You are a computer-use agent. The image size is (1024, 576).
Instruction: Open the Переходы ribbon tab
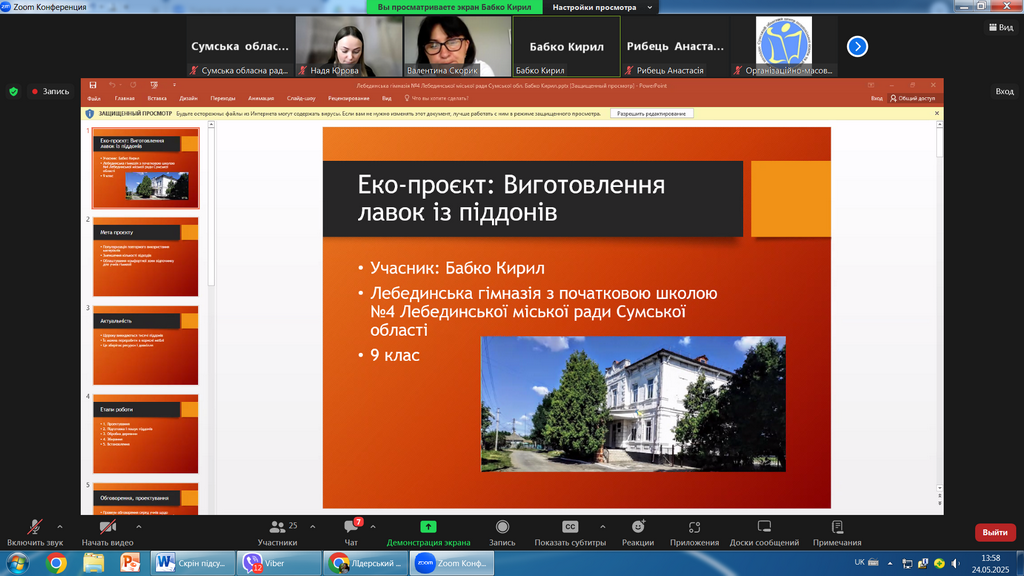click(223, 99)
